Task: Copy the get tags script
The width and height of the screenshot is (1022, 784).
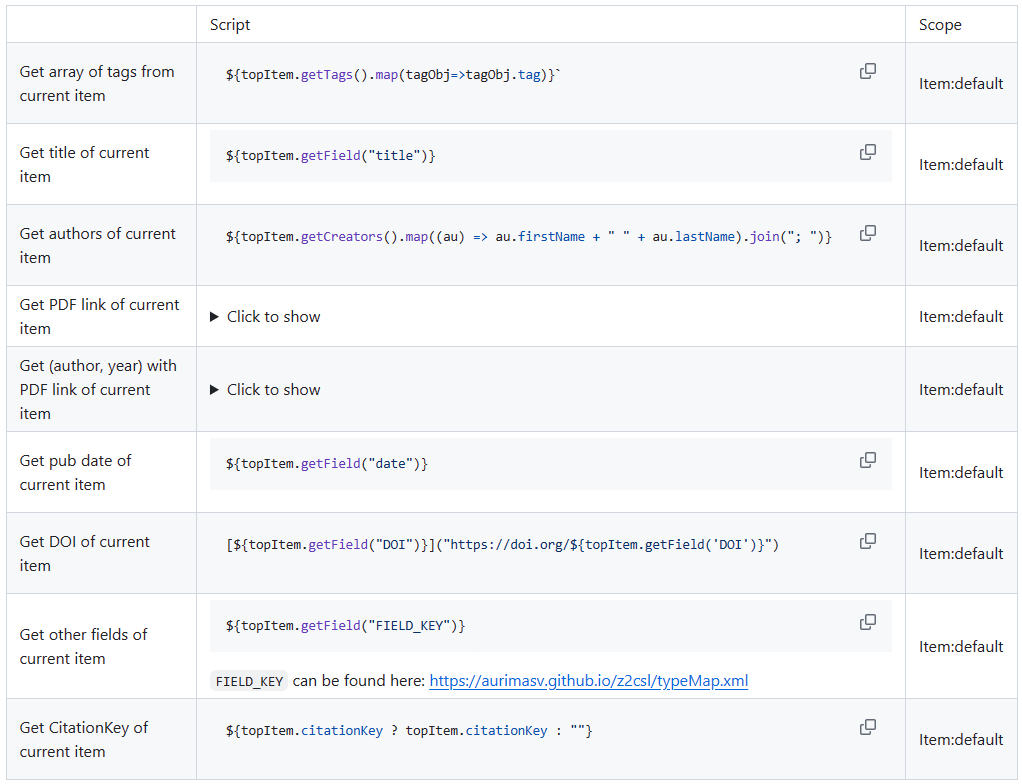Action: [x=867, y=71]
